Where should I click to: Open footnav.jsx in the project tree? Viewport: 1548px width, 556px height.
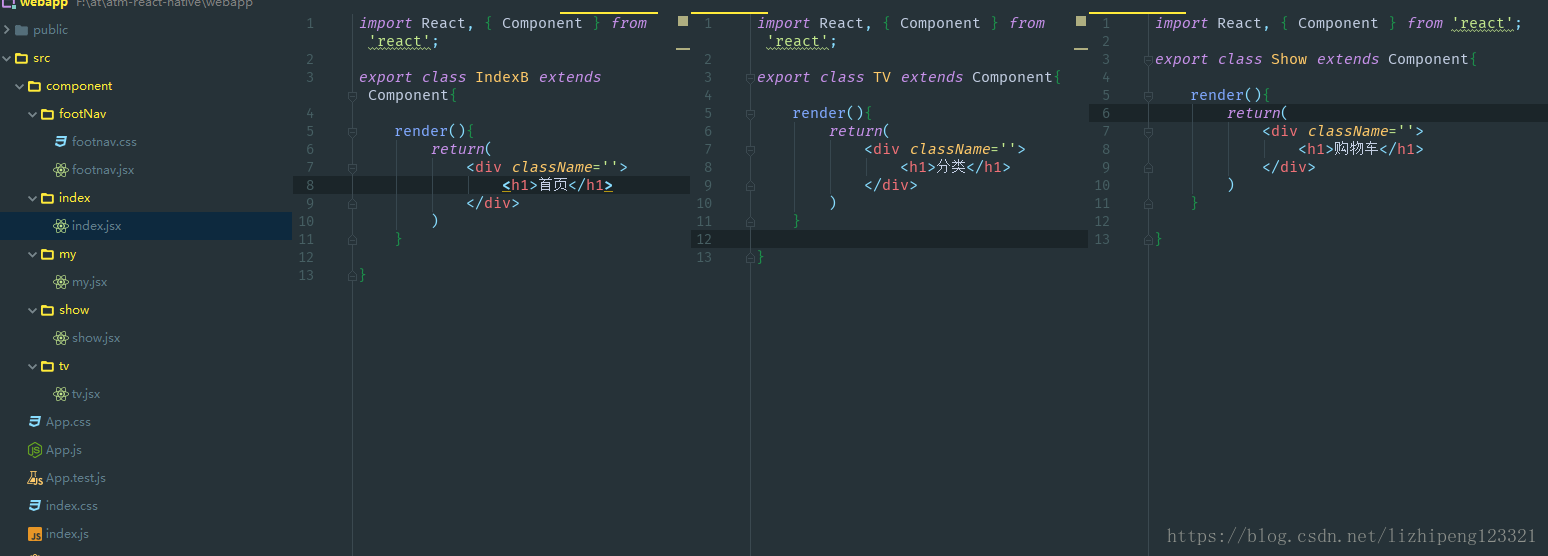click(103, 170)
